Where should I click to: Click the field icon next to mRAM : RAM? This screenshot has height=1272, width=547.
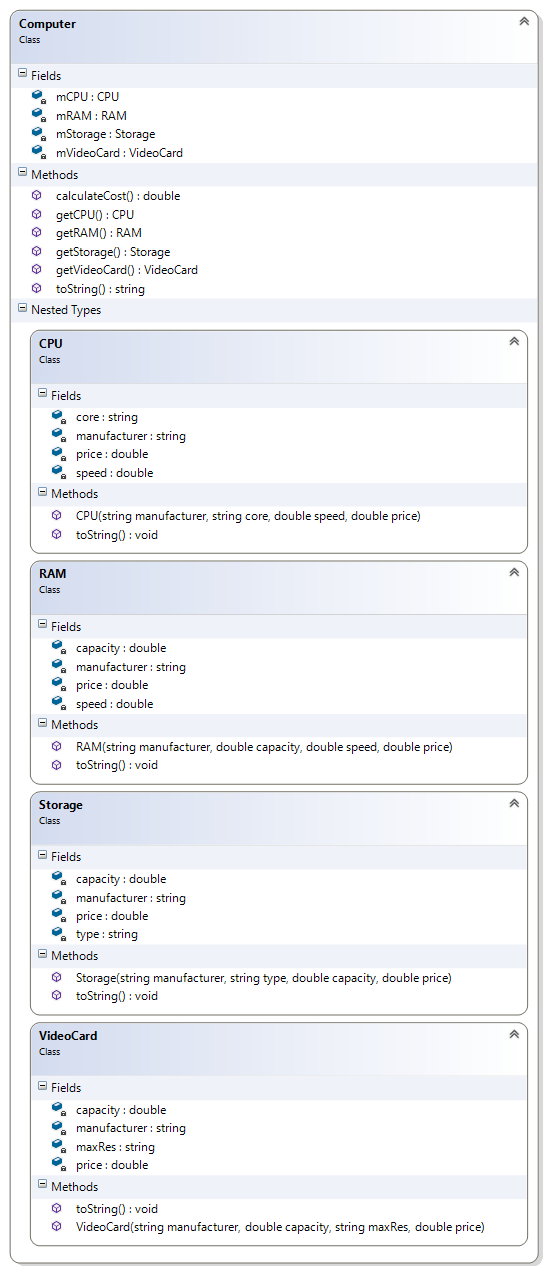[x=38, y=115]
